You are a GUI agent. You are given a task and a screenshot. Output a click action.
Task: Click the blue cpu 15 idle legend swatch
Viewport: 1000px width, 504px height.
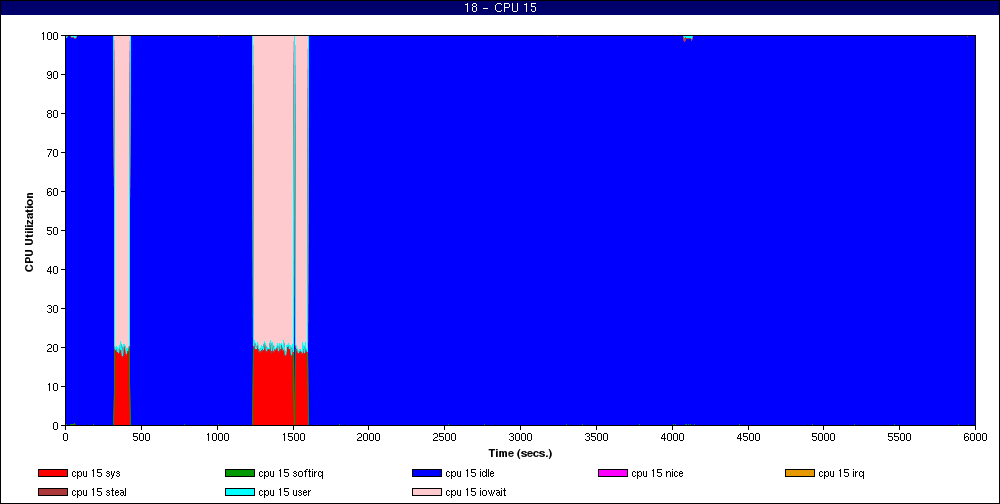point(427,473)
